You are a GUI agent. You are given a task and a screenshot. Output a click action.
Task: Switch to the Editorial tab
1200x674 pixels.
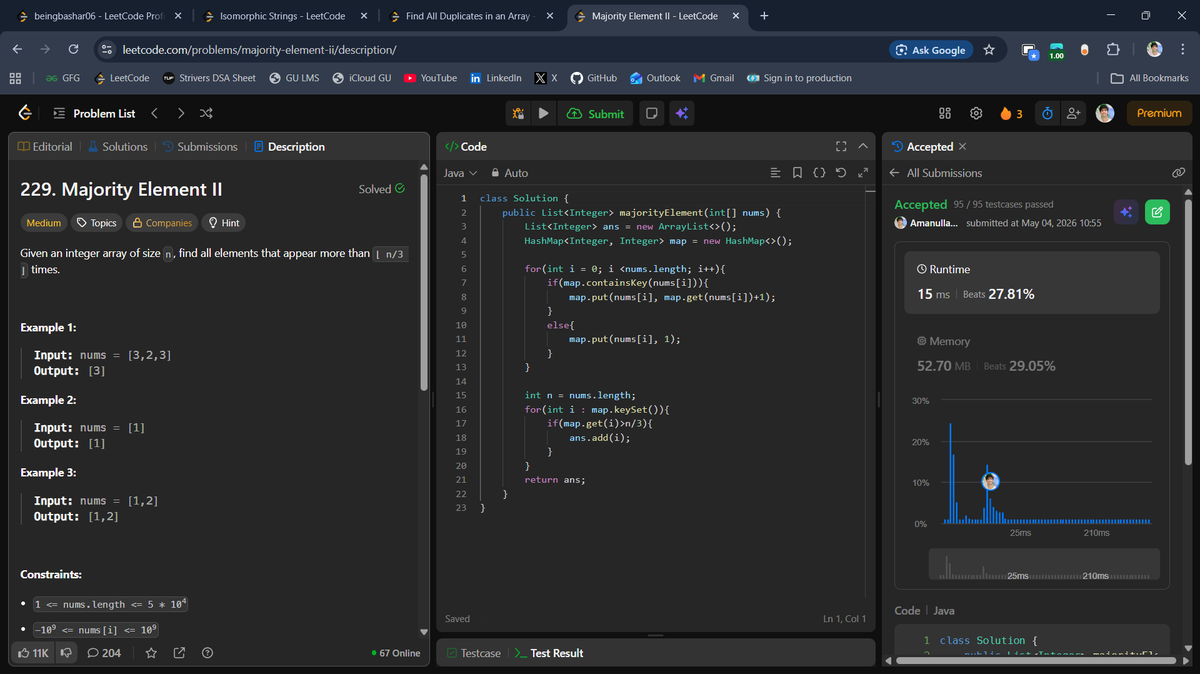point(45,146)
